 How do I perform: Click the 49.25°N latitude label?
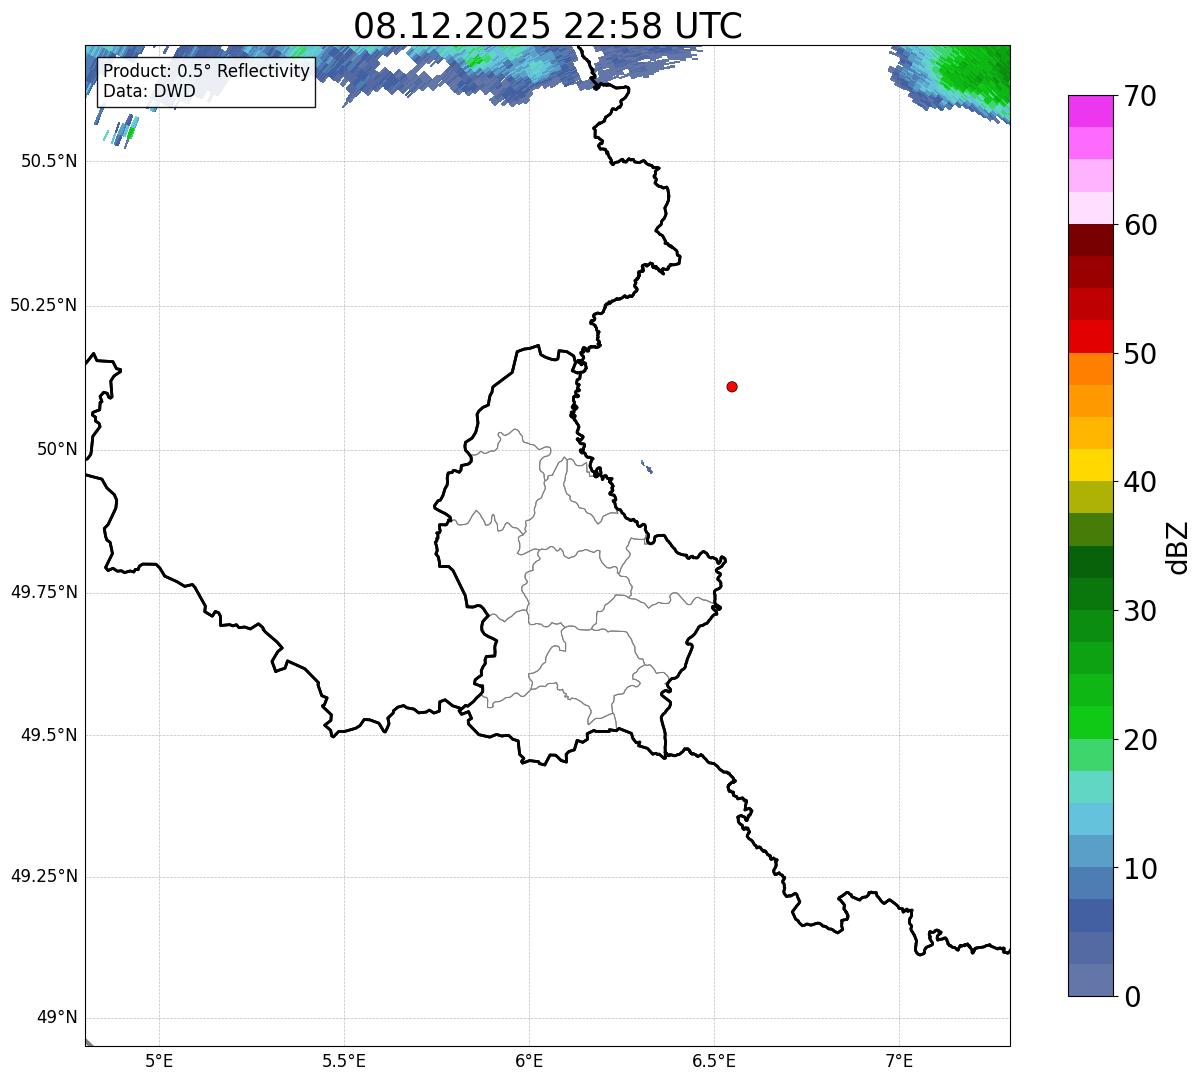tap(43, 876)
